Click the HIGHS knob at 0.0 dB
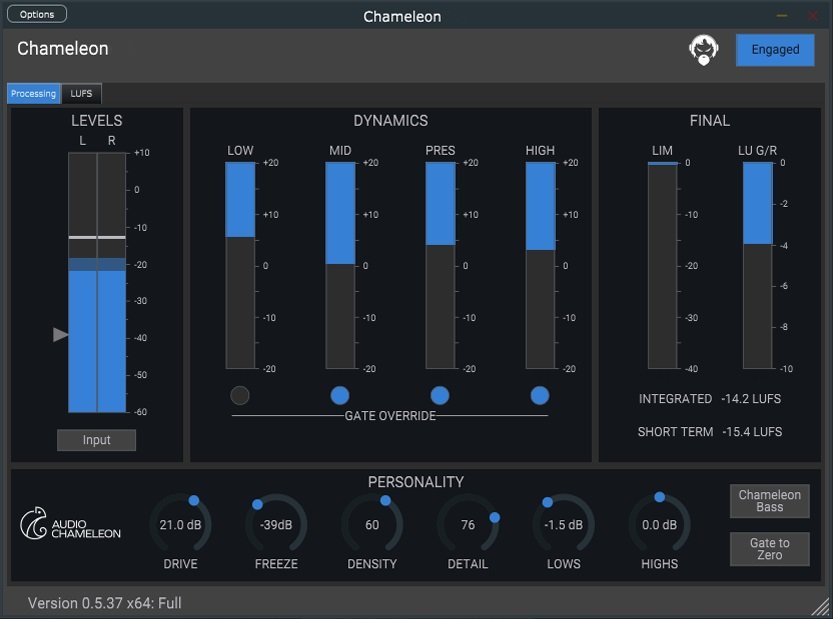 pos(659,524)
